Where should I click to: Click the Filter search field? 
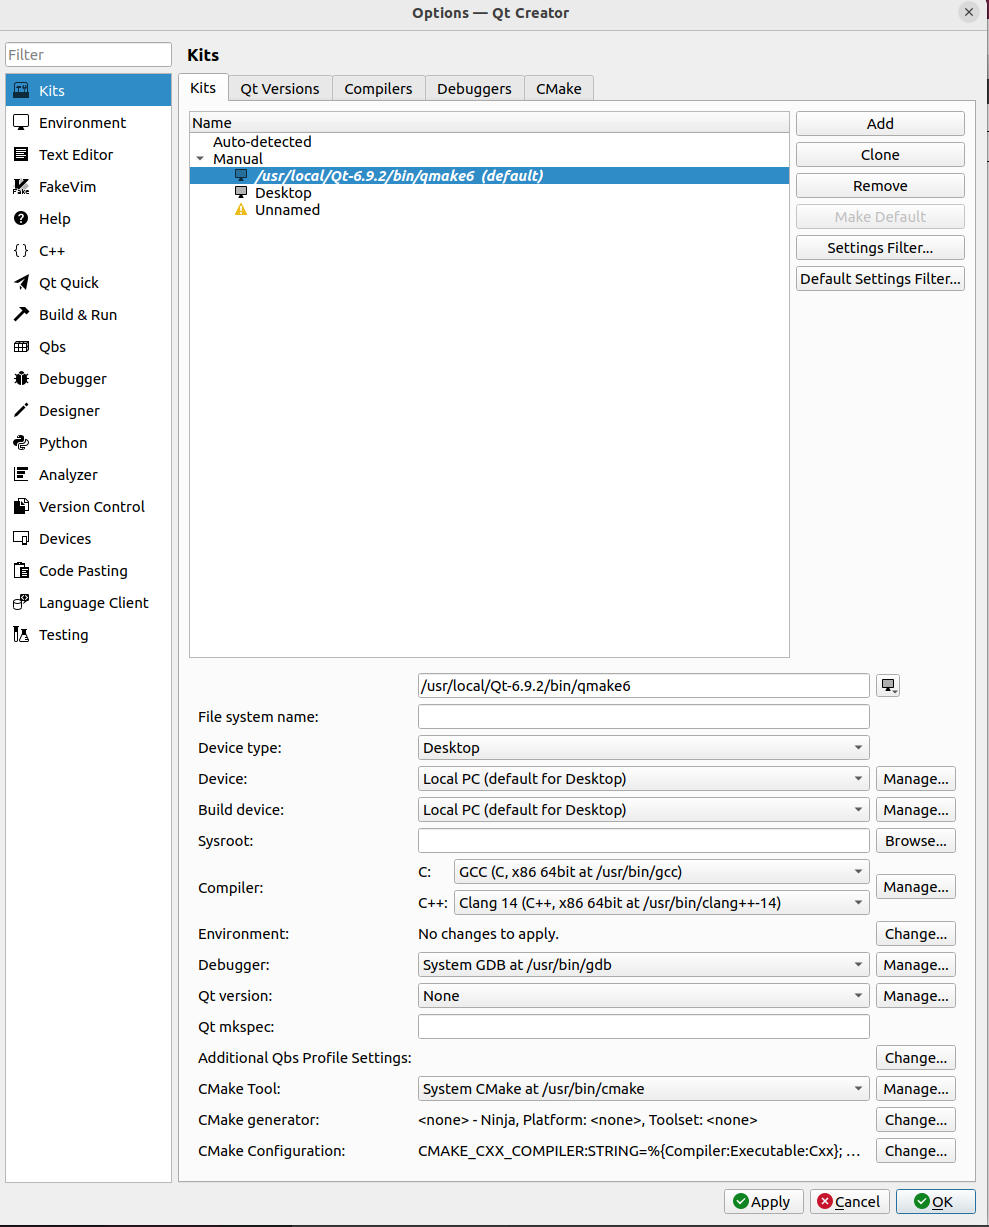(89, 55)
